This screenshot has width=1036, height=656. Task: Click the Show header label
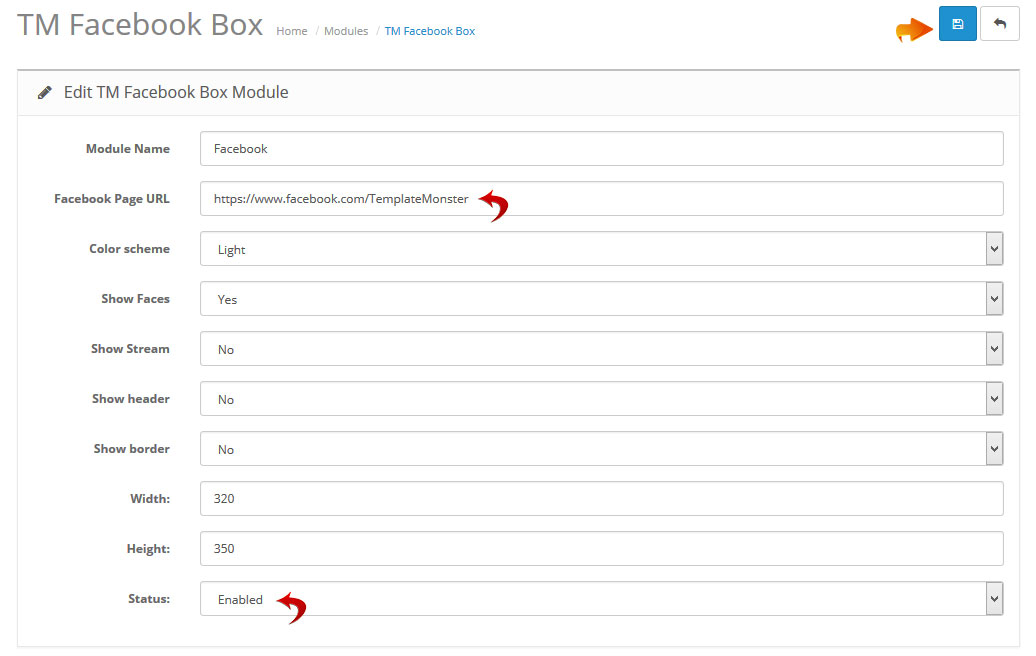coord(131,399)
